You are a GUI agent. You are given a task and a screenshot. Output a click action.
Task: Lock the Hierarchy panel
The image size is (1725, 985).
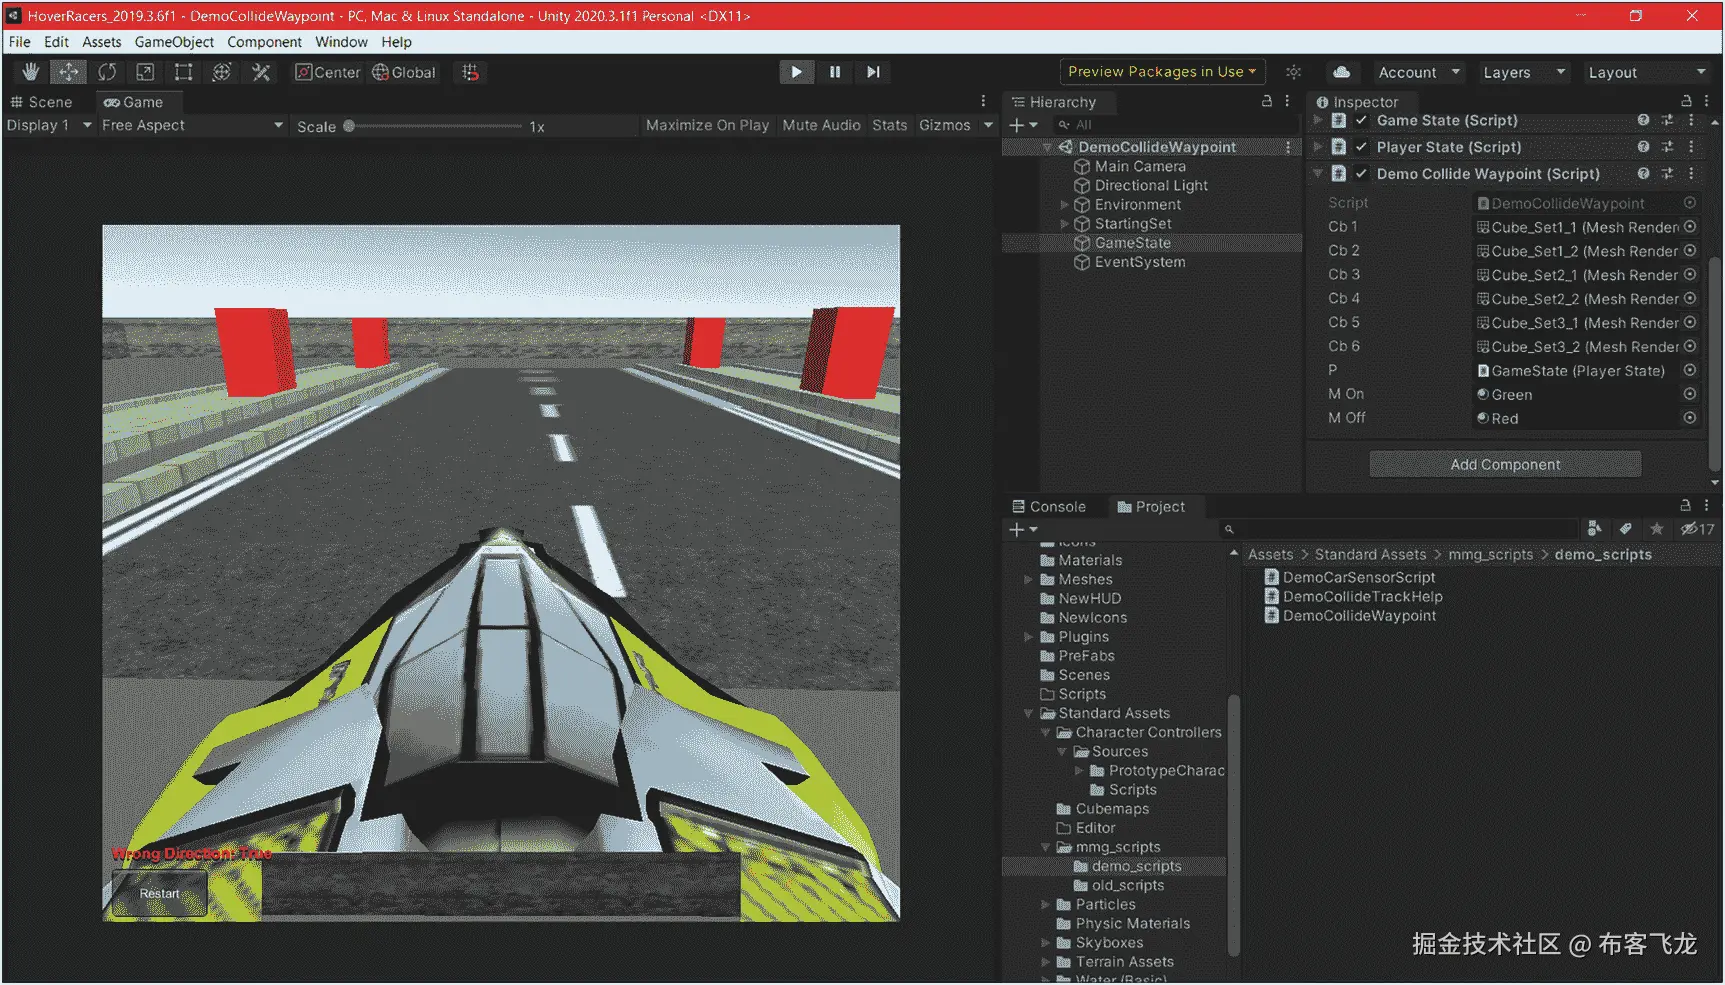point(1267,101)
